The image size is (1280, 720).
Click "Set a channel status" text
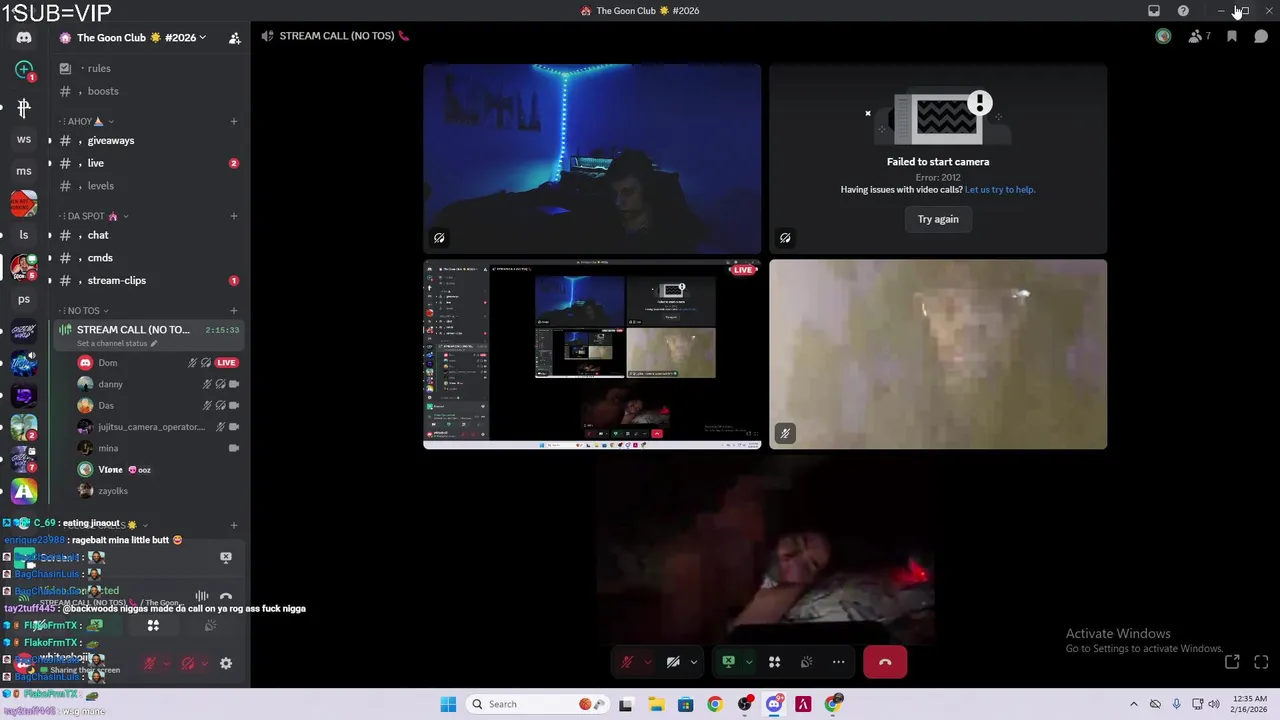112,343
